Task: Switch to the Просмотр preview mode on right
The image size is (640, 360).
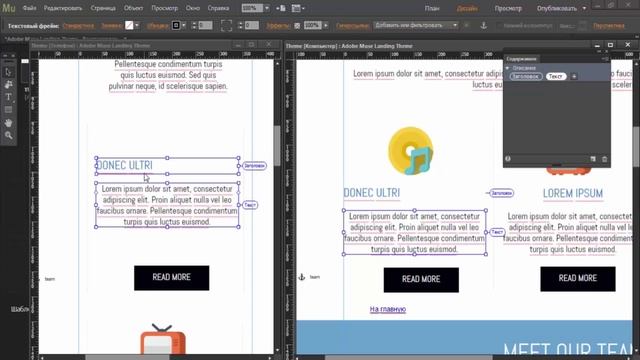Action: 508,8
